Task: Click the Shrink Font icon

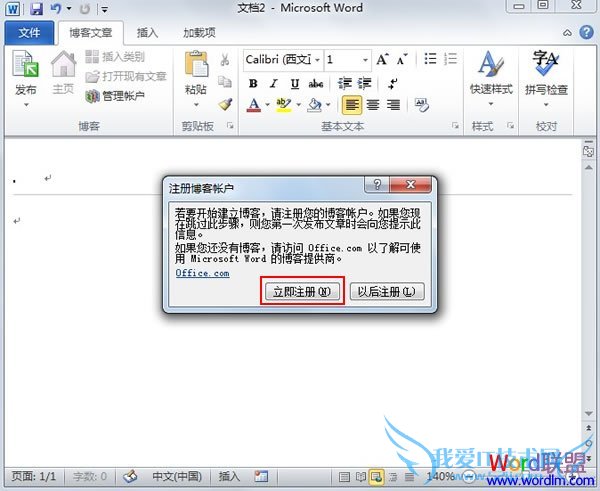Action: pos(402,60)
